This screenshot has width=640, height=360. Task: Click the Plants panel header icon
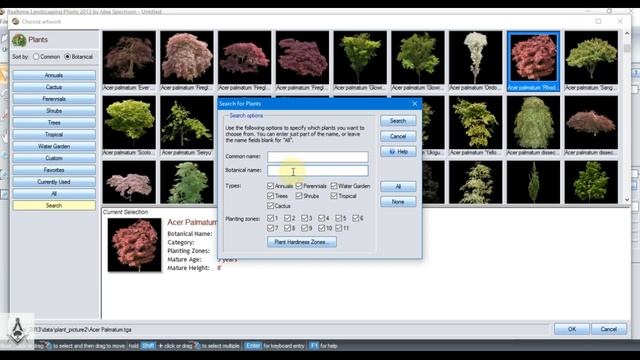tap(19, 40)
